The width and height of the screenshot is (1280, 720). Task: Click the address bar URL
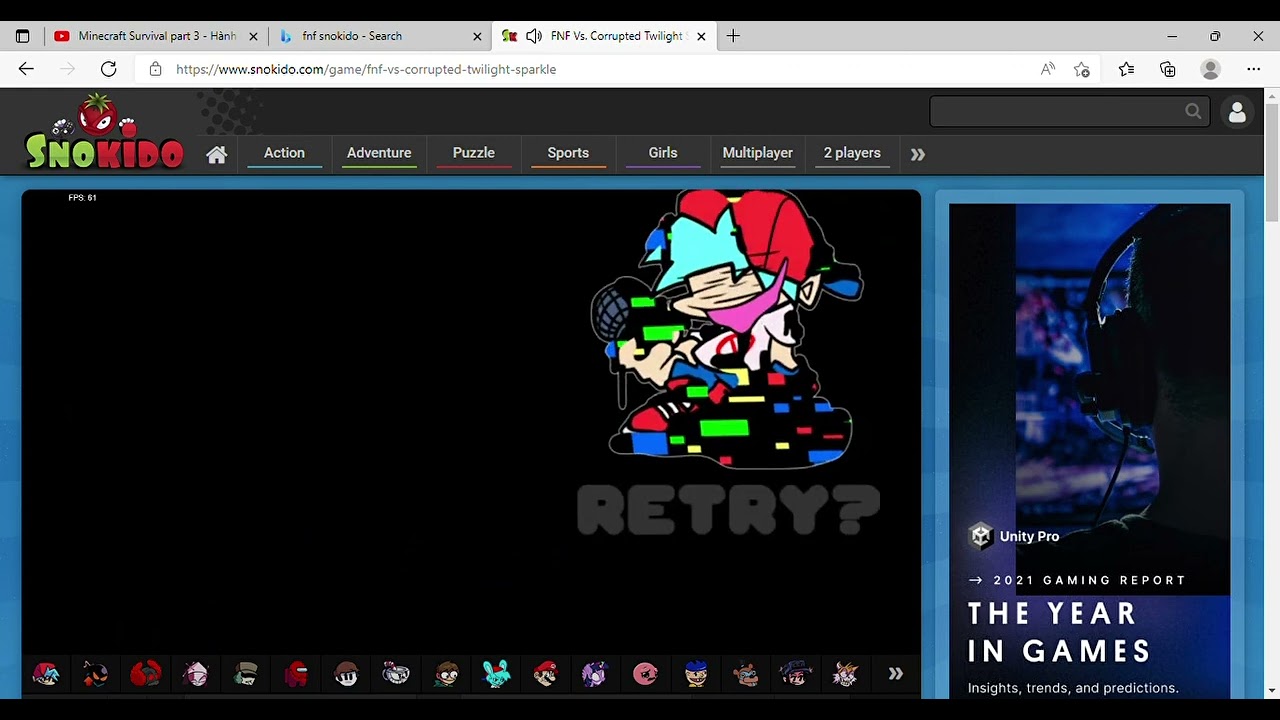pos(366,69)
